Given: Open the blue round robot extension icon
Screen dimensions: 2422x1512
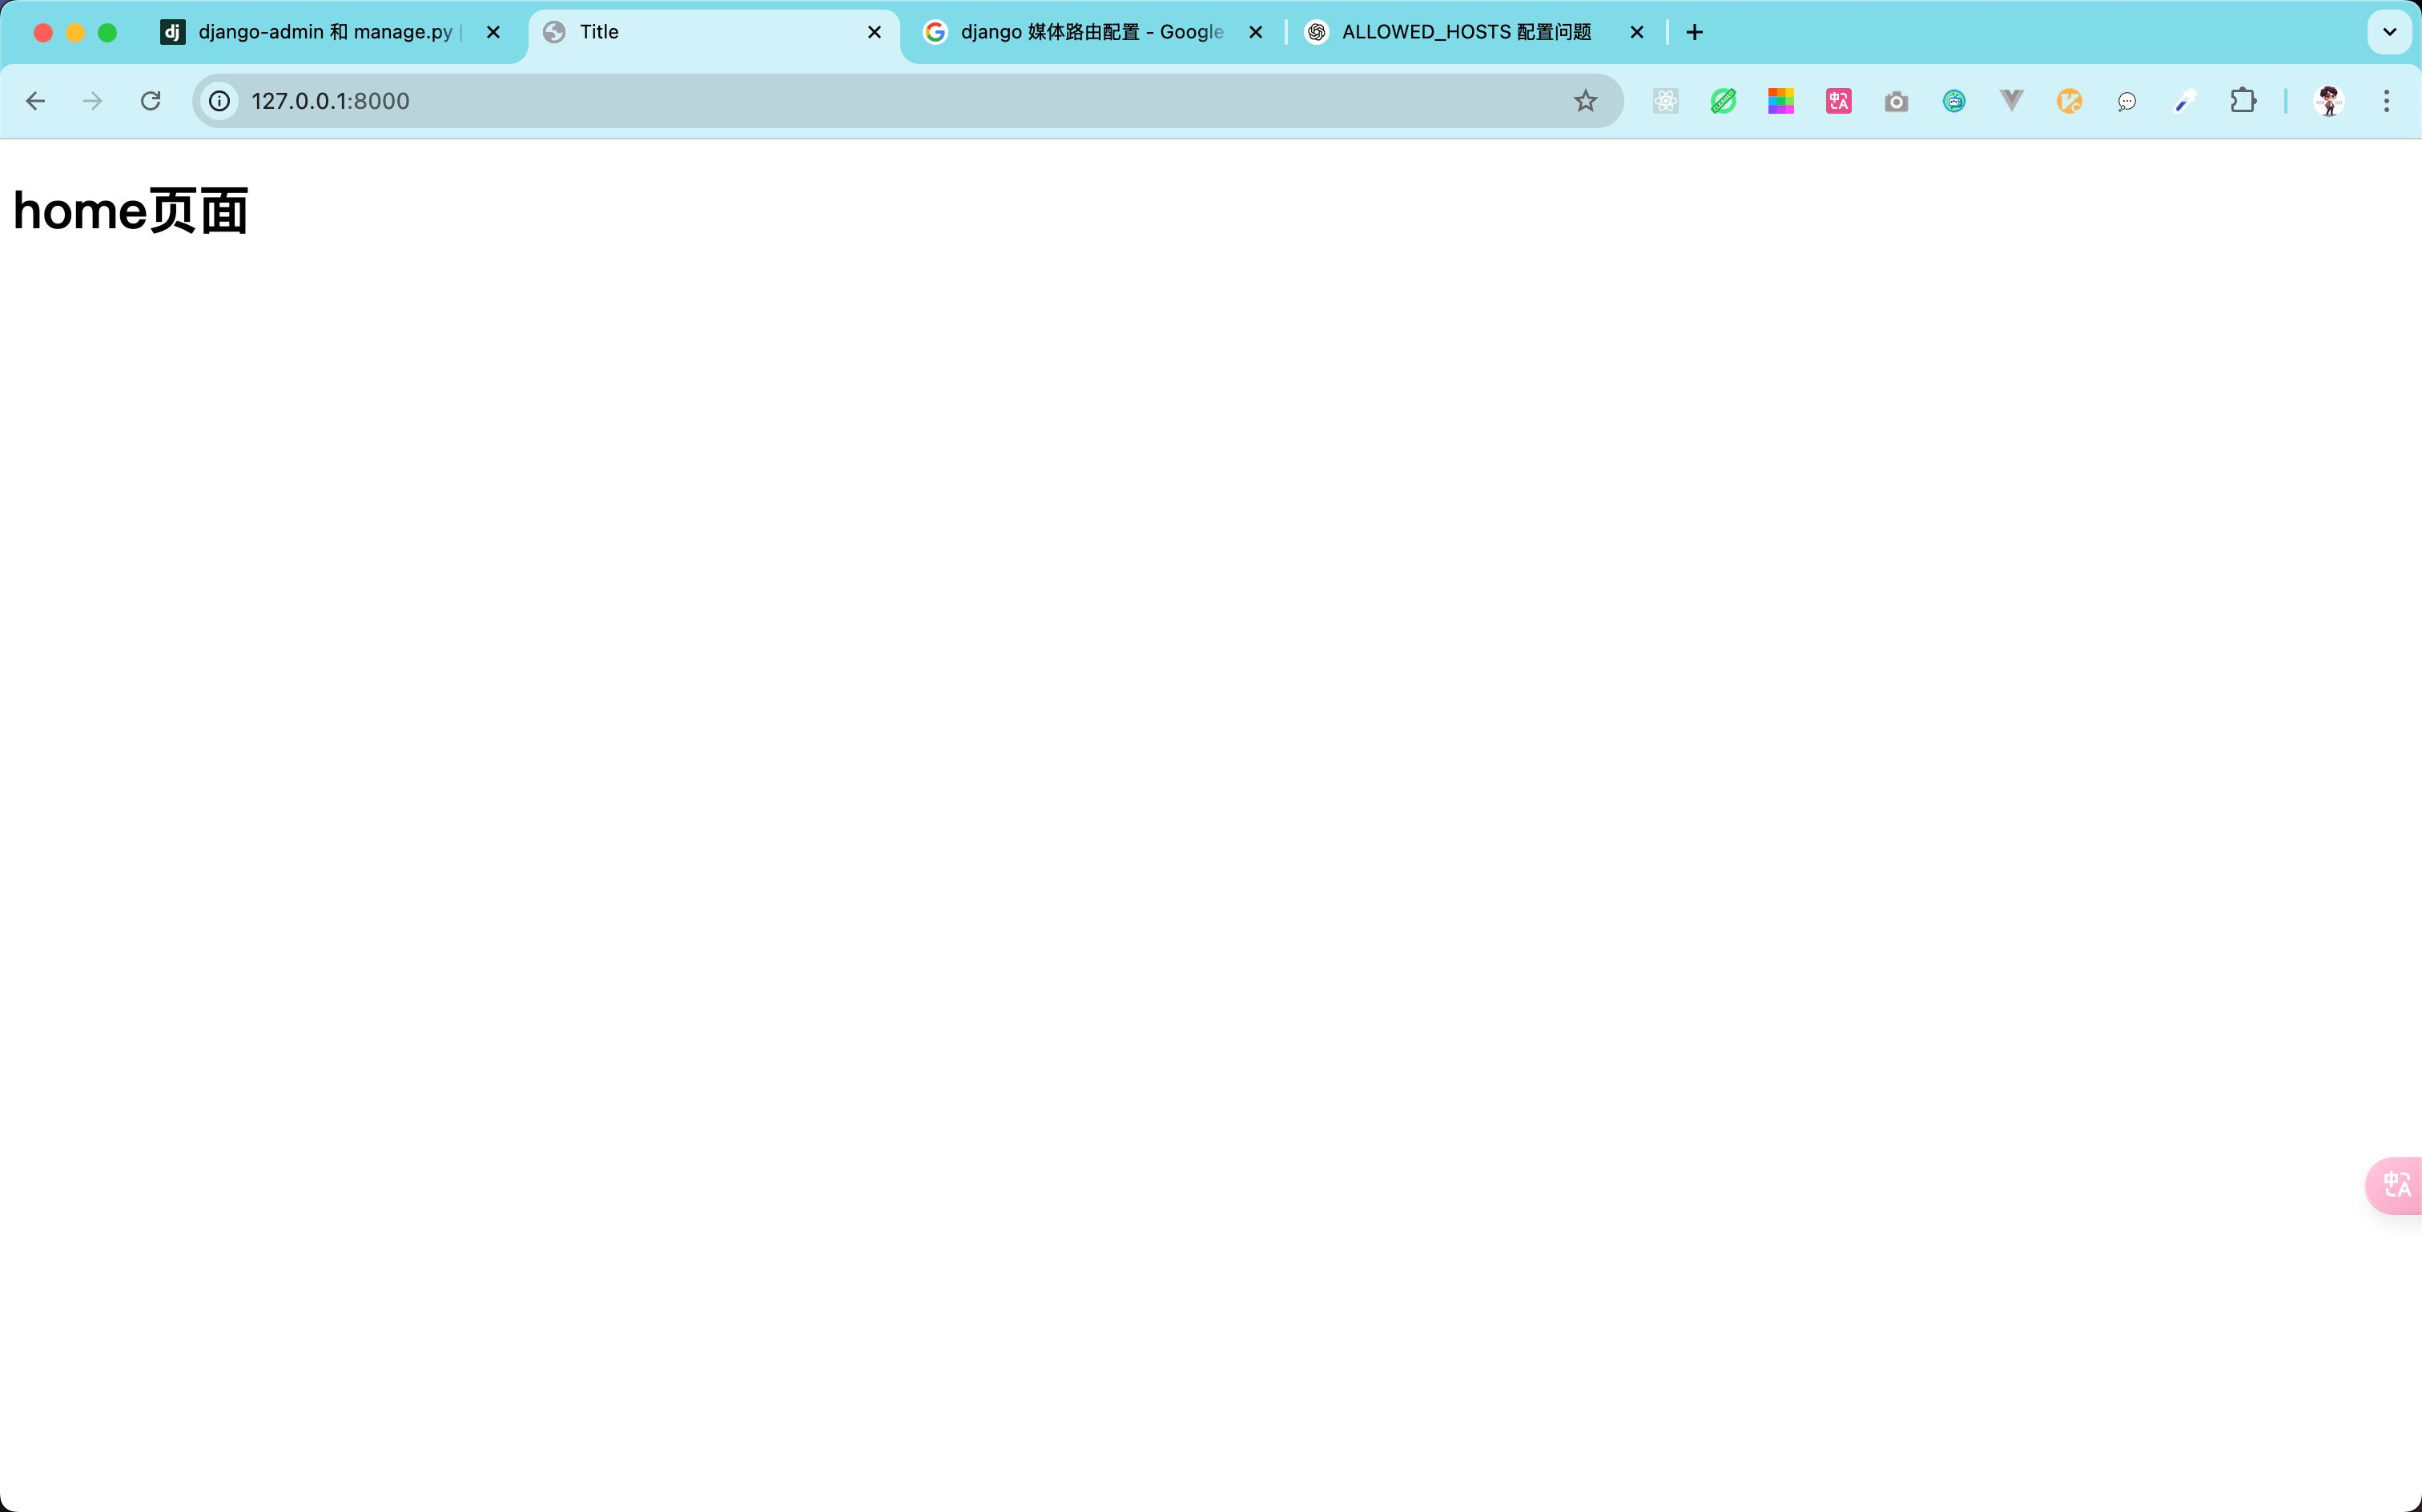Looking at the screenshot, I should [1954, 101].
